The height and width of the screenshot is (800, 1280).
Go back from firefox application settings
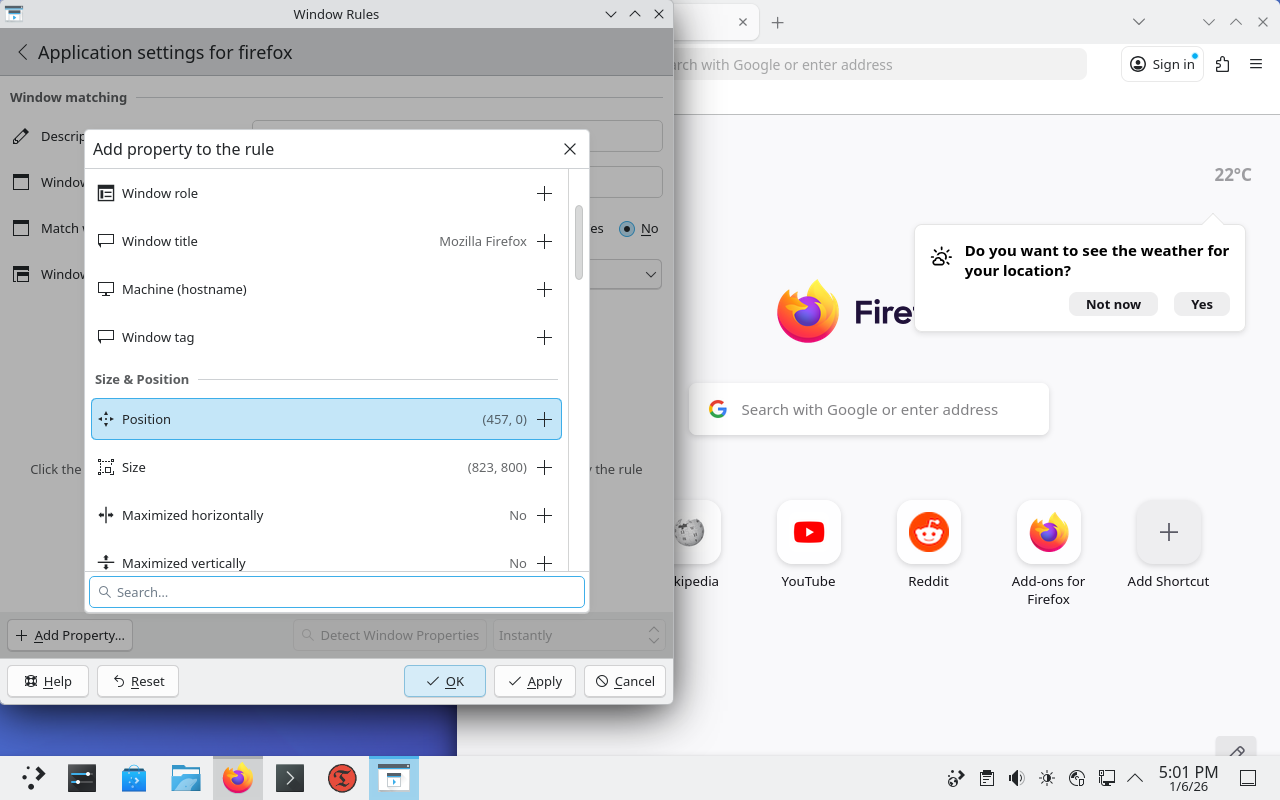(23, 52)
